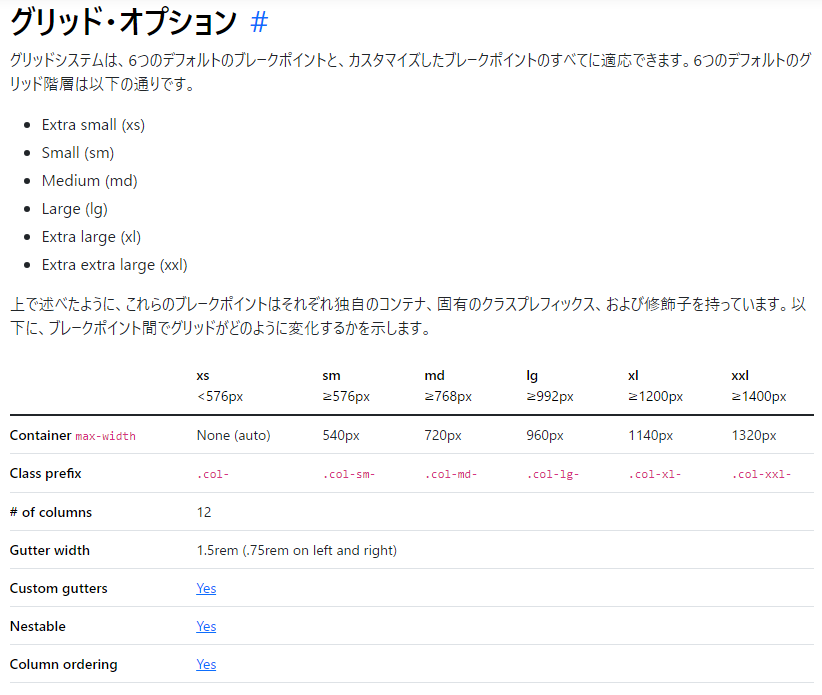Click the # anchor next to グリッド・オプション heading
822x695 pixels.
[259, 20]
